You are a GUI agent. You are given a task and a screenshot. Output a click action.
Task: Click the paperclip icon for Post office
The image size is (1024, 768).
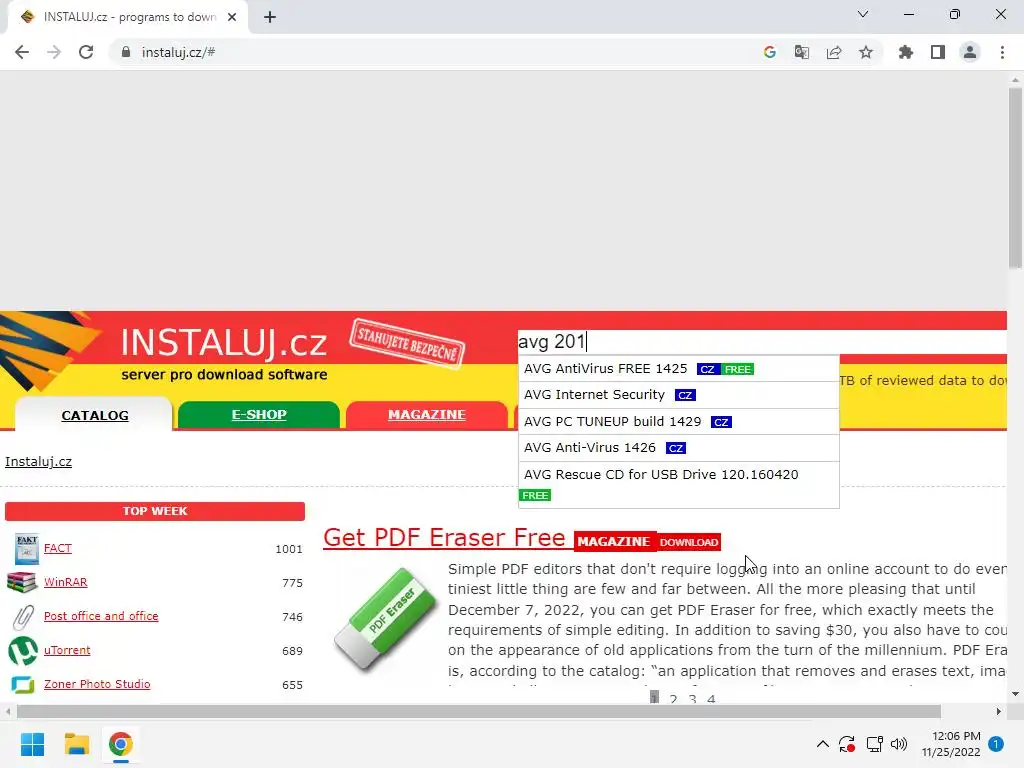pyautogui.click(x=24, y=616)
